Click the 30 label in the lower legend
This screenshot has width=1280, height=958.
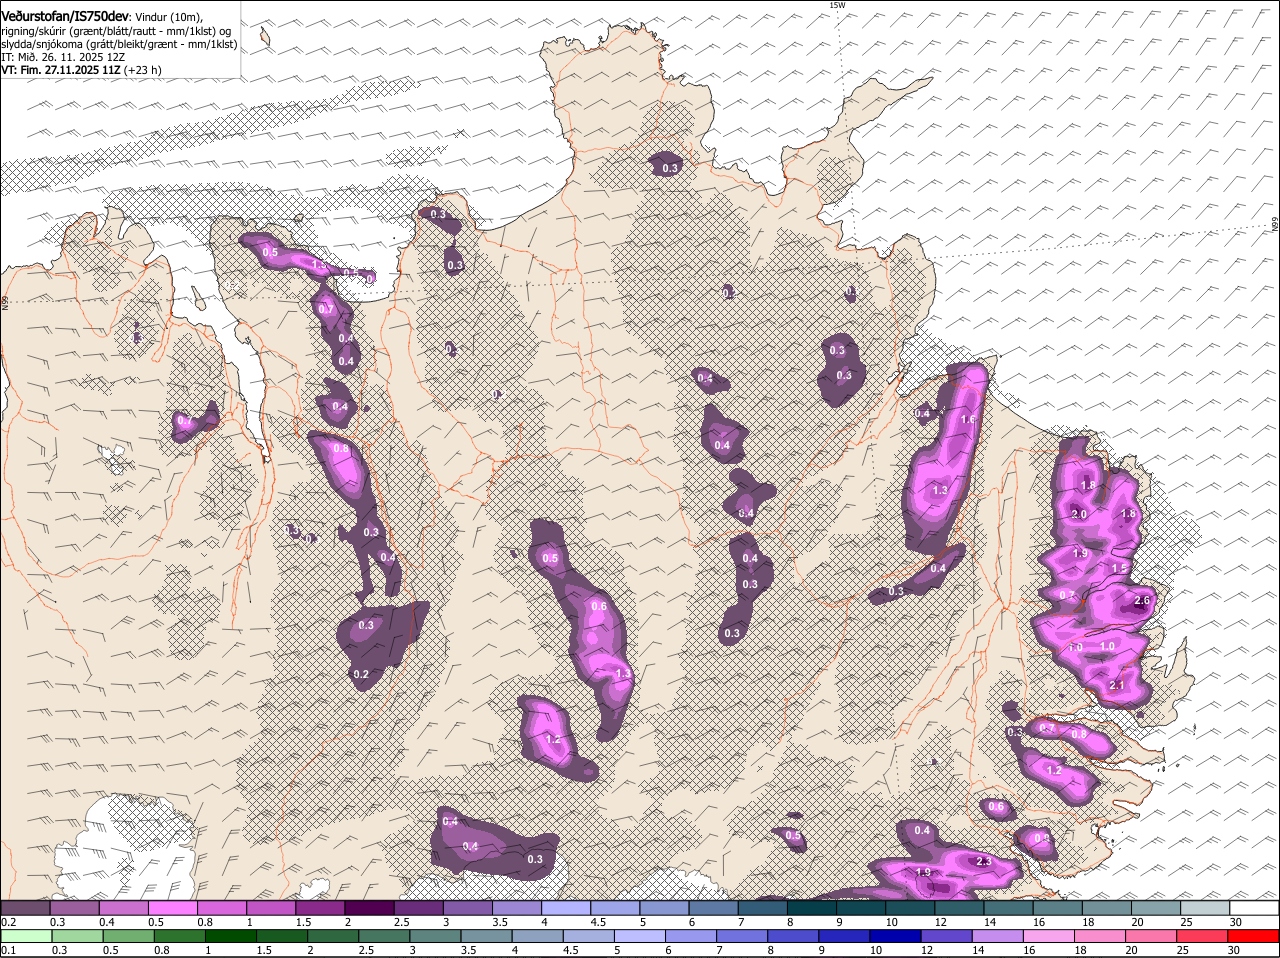coord(1233,950)
